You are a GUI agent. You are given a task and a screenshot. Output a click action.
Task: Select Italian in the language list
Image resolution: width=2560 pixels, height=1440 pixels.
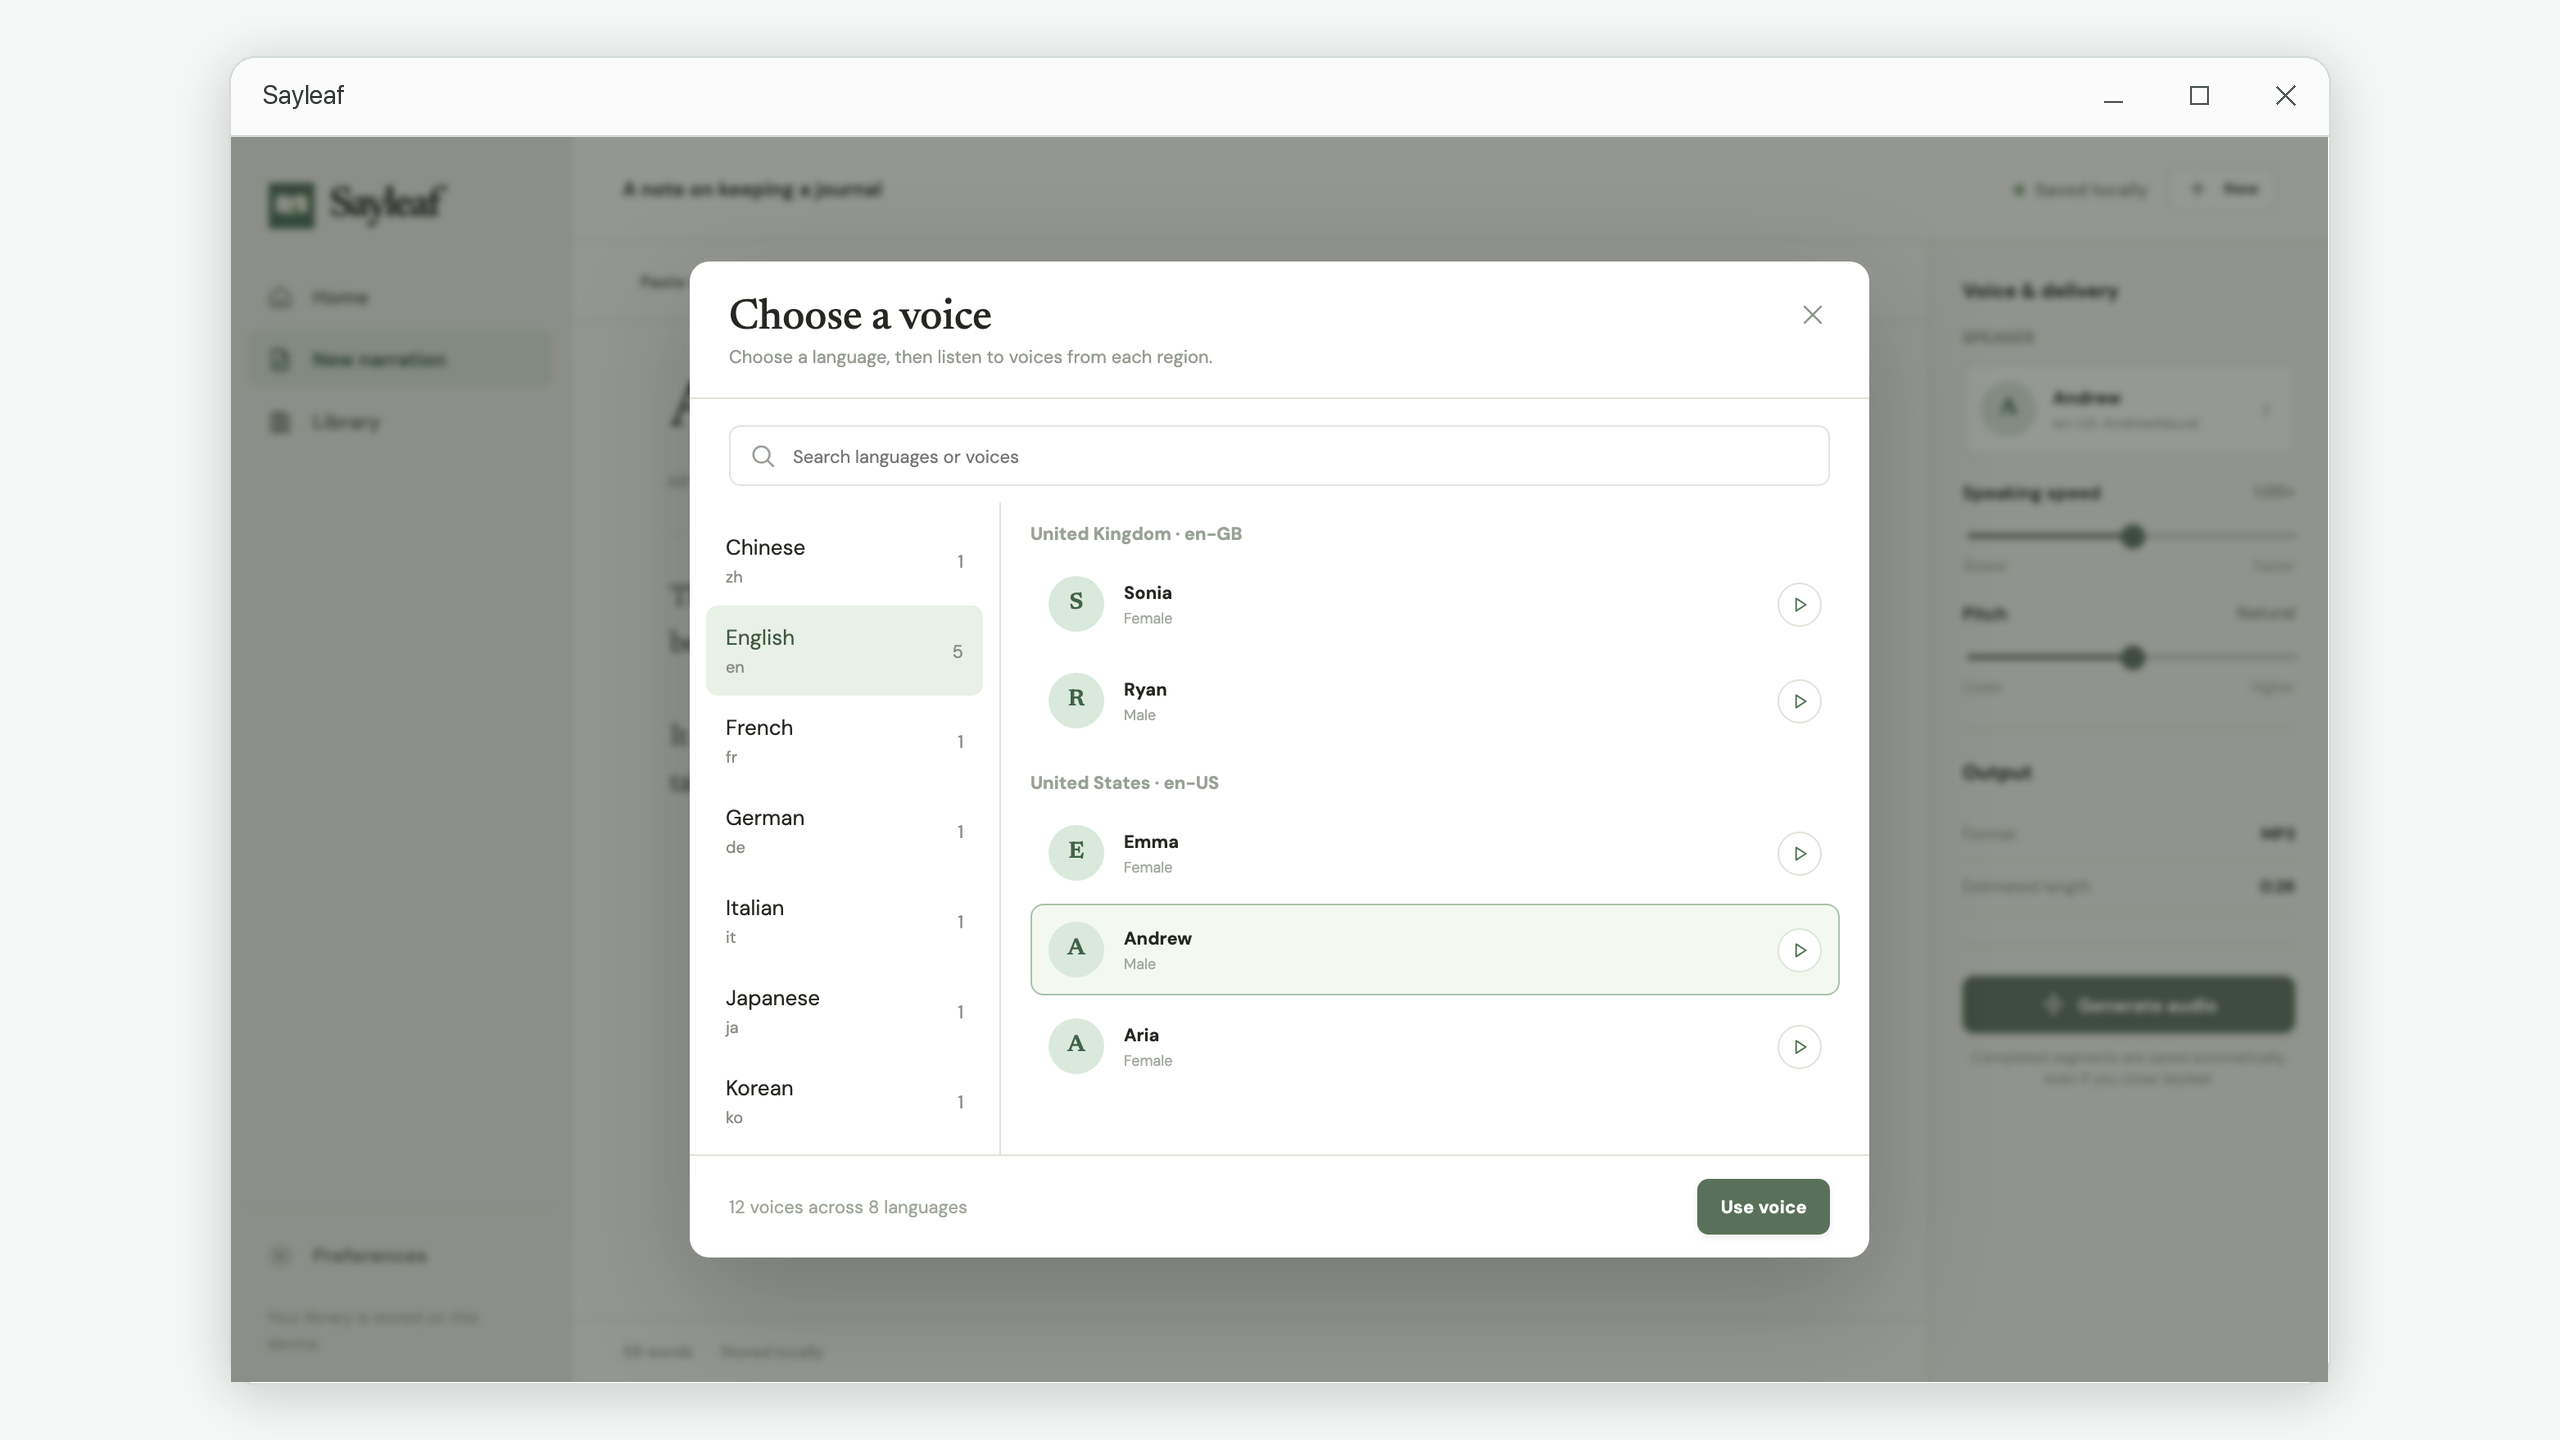[x=844, y=921]
